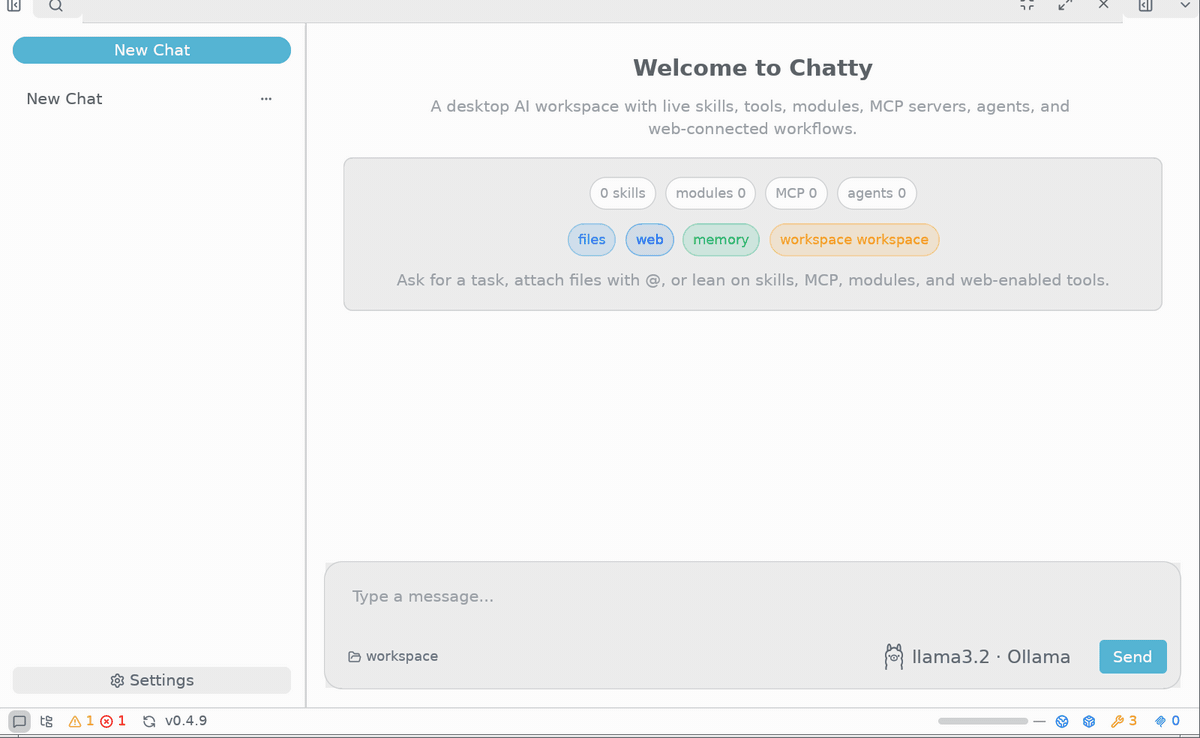
Task: Click the blue cube icon in status bar
Action: point(1090,721)
